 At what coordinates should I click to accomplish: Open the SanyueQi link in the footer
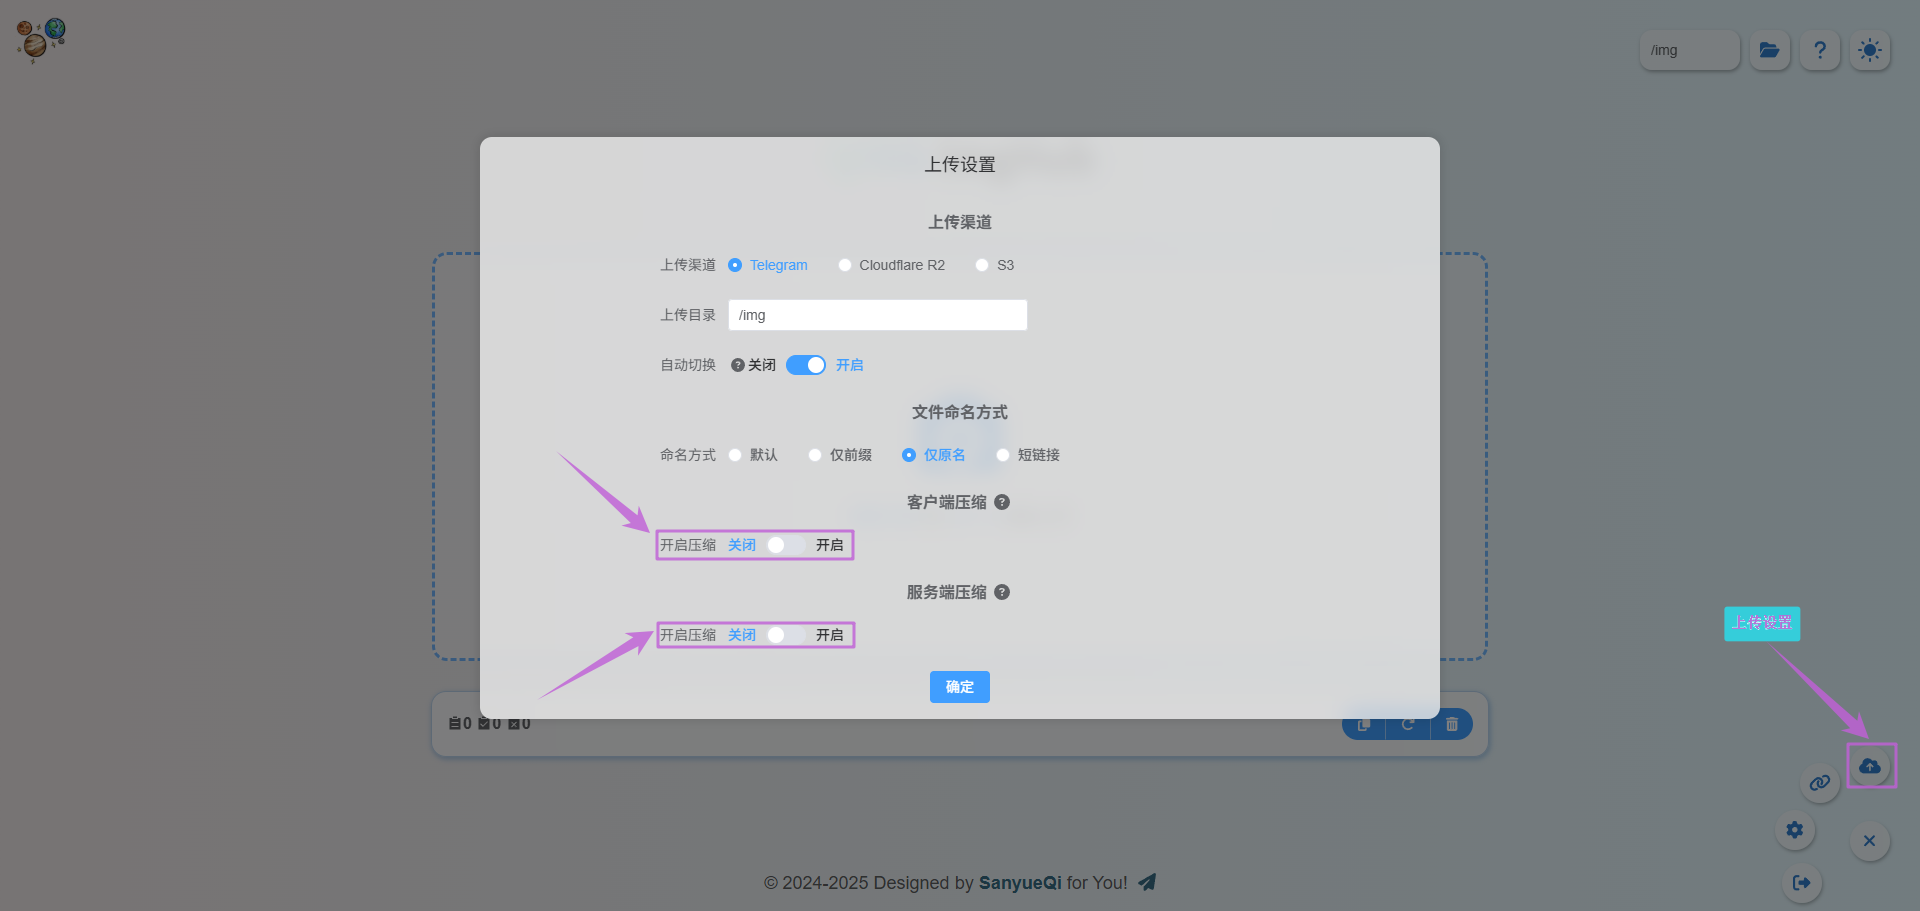click(x=1019, y=882)
